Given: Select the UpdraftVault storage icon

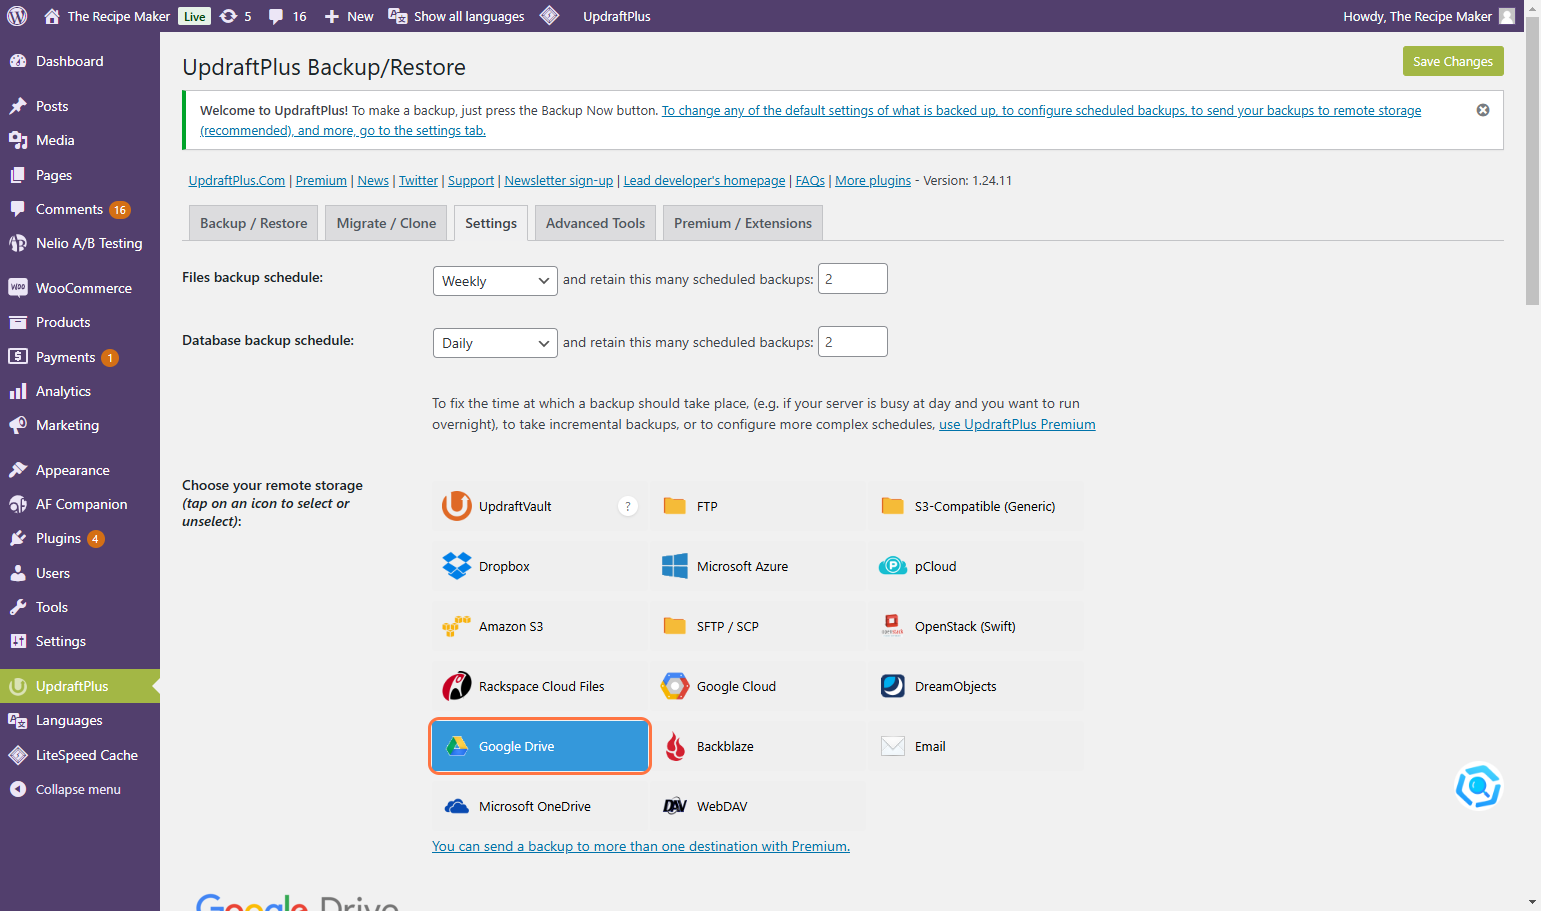Looking at the screenshot, I should (x=457, y=506).
